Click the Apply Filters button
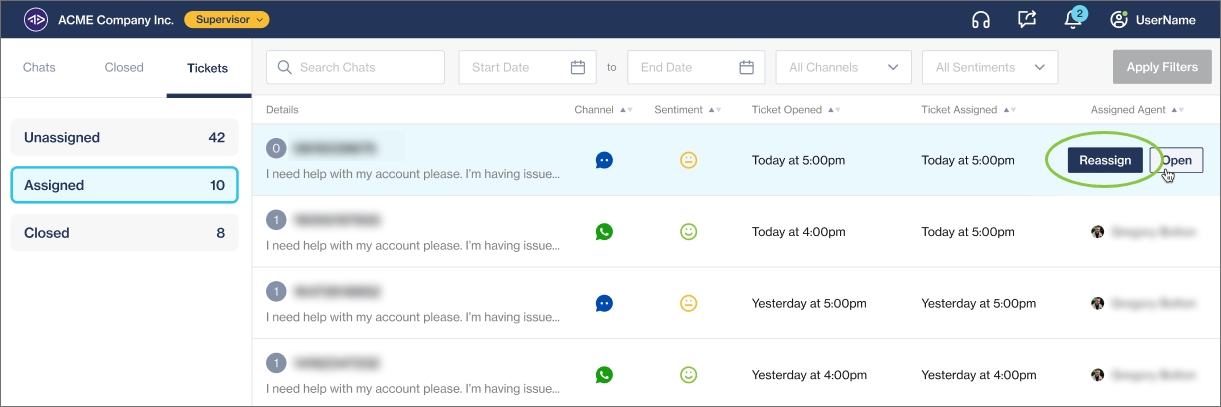Viewport: 1221px width, 407px height. pos(1162,68)
